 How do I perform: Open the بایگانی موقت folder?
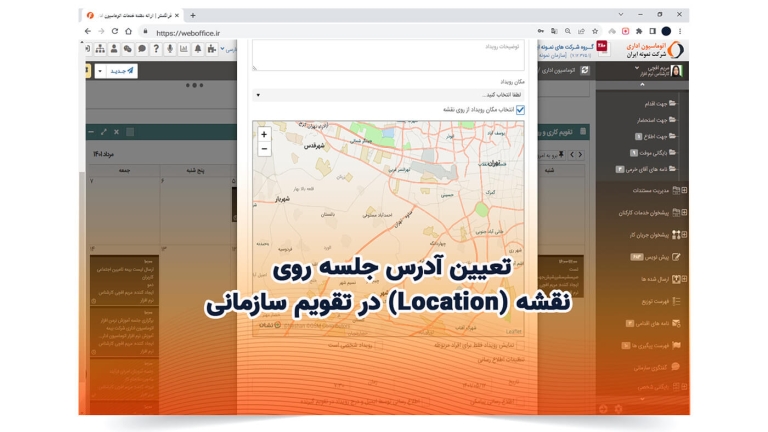(653, 153)
